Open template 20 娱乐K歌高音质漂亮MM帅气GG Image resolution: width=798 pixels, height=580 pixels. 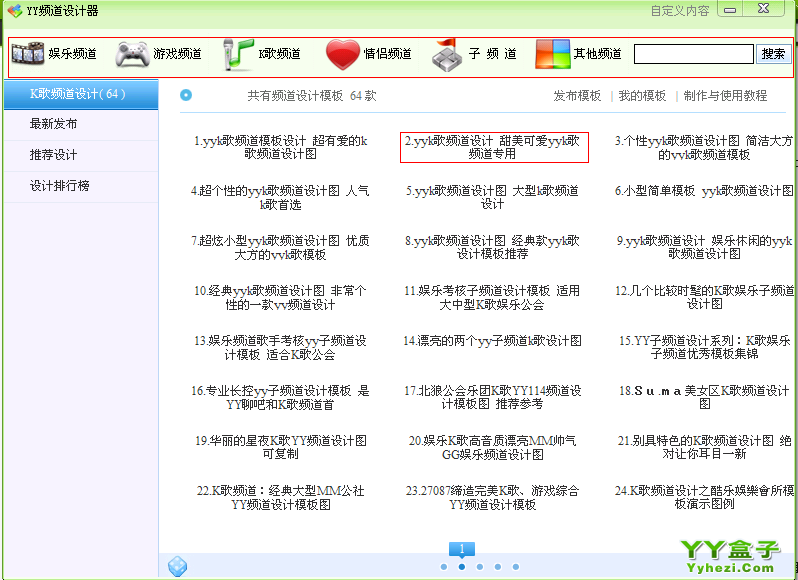tap(492, 448)
